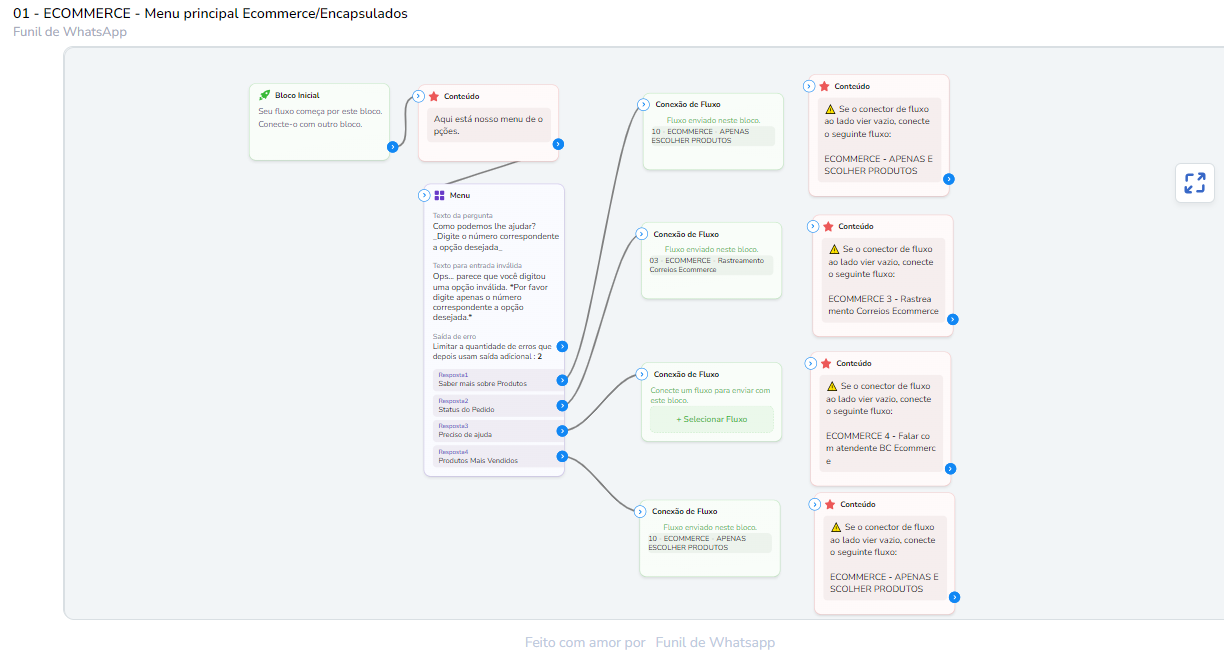
Task: Expand flow canvas to fullscreen
Action: click(1194, 183)
